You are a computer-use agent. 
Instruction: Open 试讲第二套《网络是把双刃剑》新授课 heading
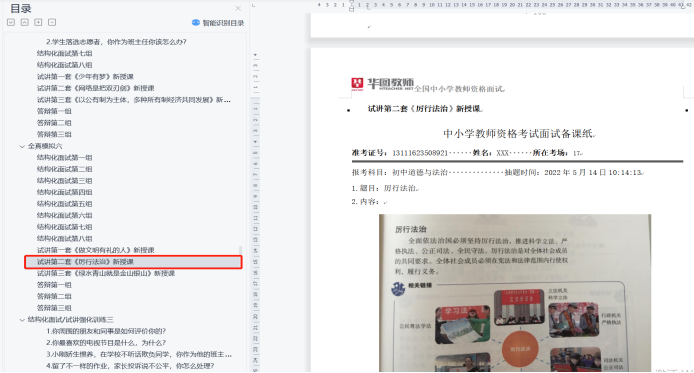(x=96, y=88)
